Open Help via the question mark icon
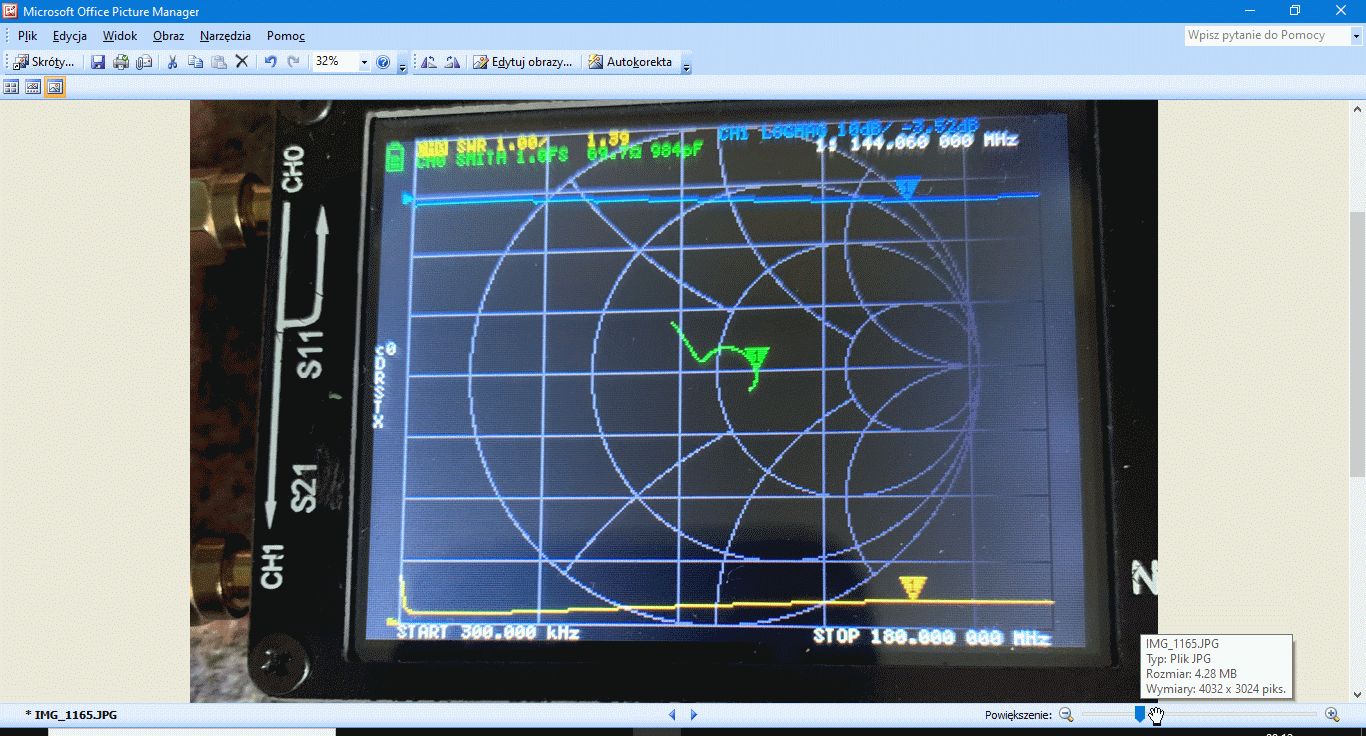The width and height of the screenshot is (1366, 736). [x=383, y=62]
